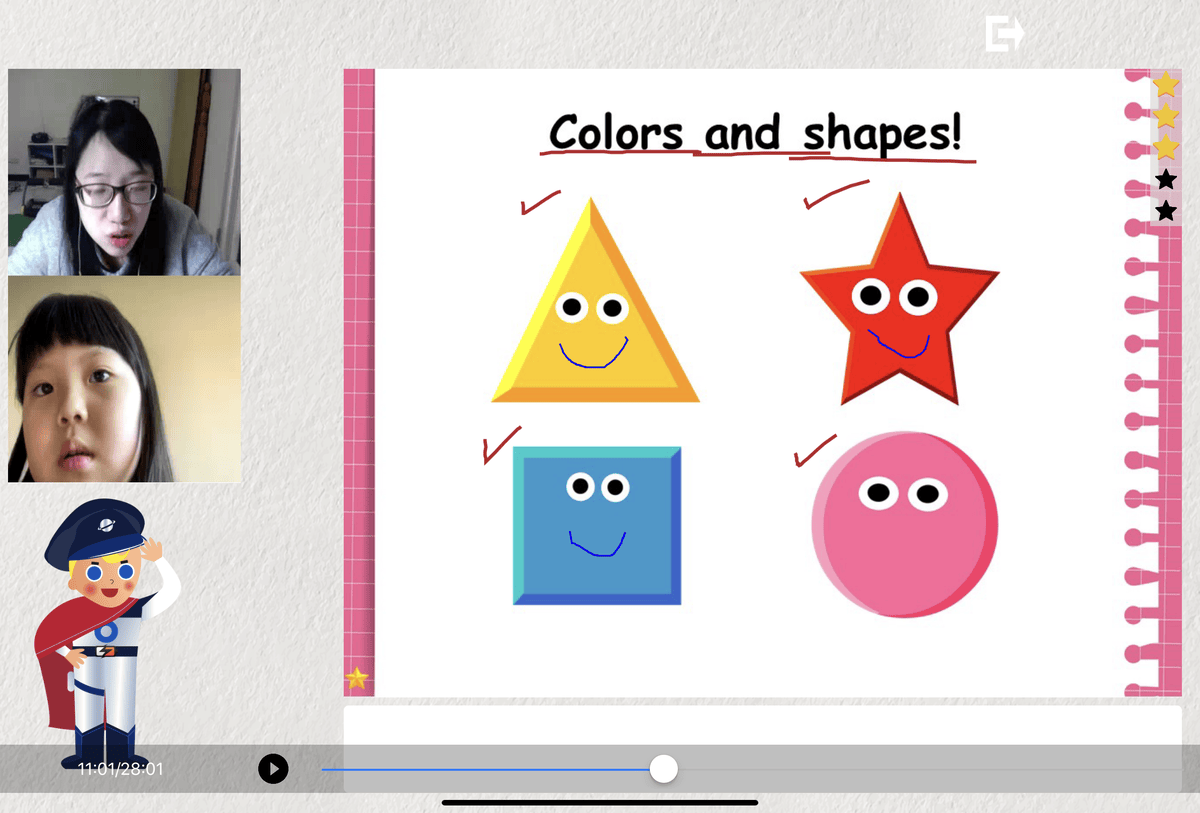Tap the bottom black unearned star
This screenshot has width=1200, height=813.
pyautogui.click(x=1165, y=211)
